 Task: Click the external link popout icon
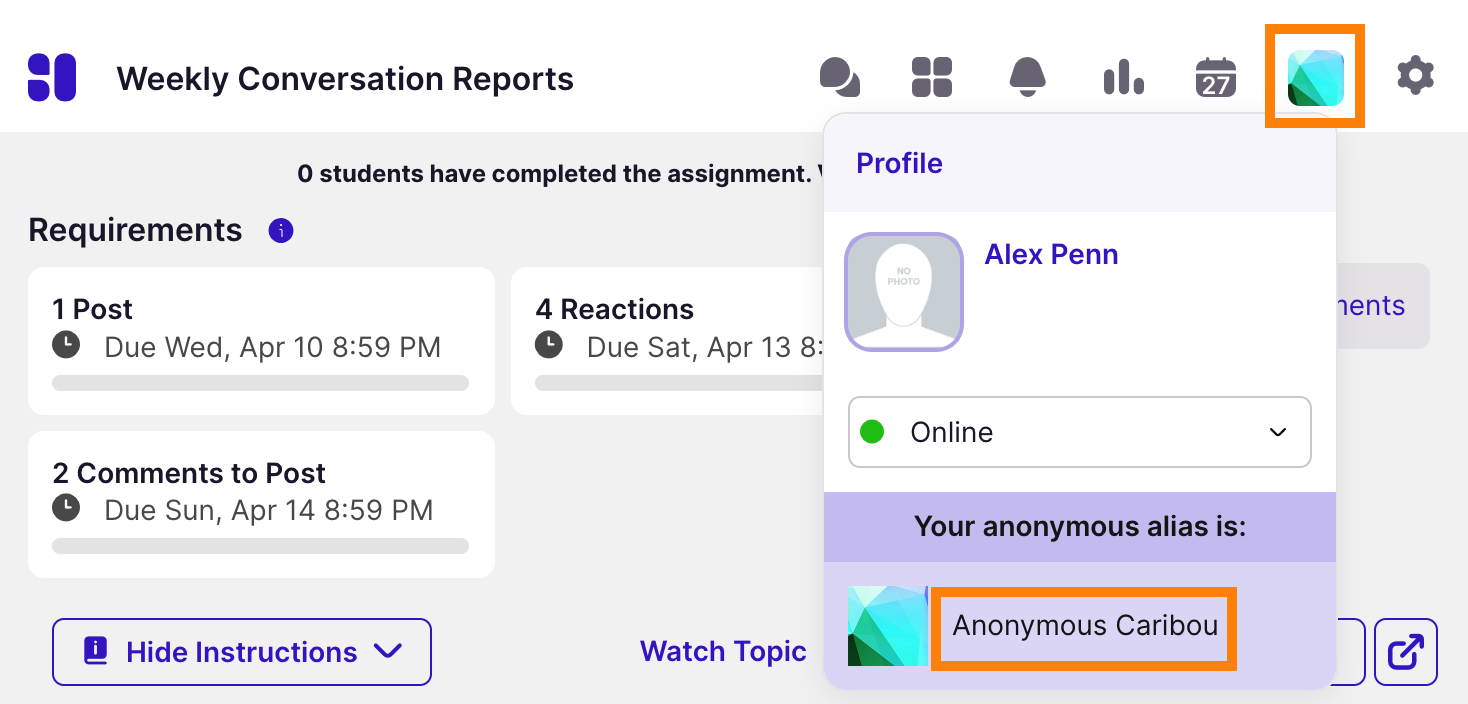(x=1406, y=652)
